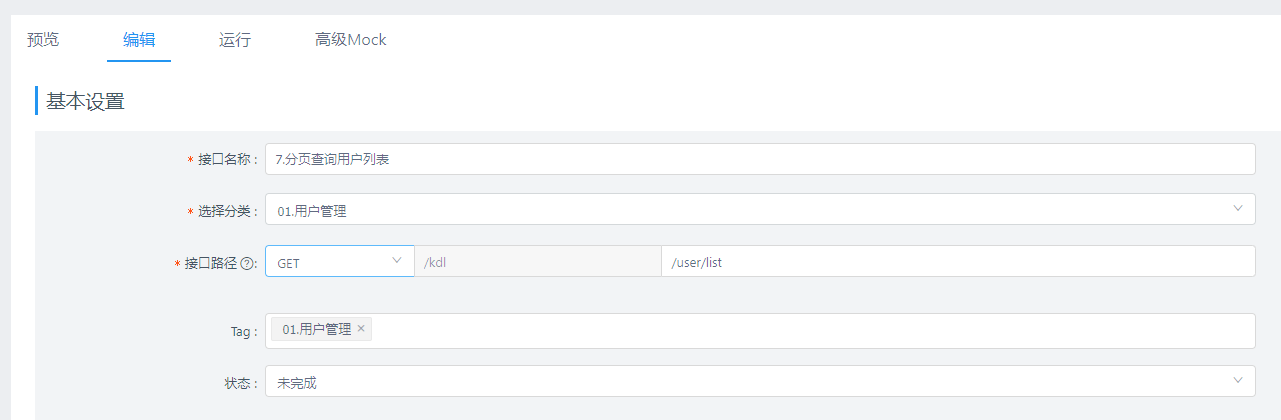Click the 基本设置 section heading

(85, 101)
